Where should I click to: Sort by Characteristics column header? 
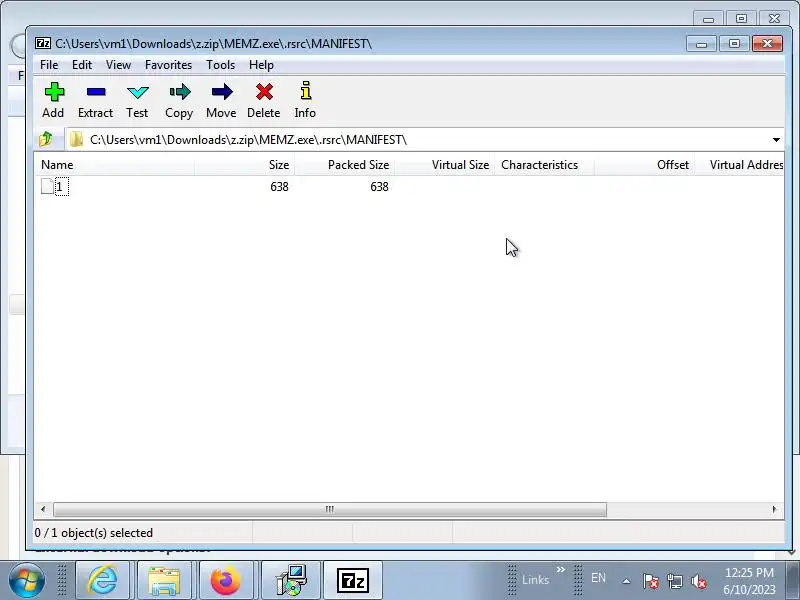544,165
